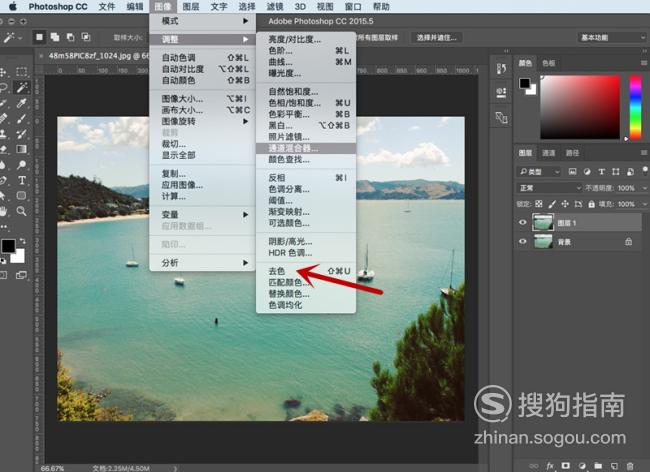The image size is (650, 472).
Task: Filter layers by shape layer icon
Action: (x=616, y=172)
